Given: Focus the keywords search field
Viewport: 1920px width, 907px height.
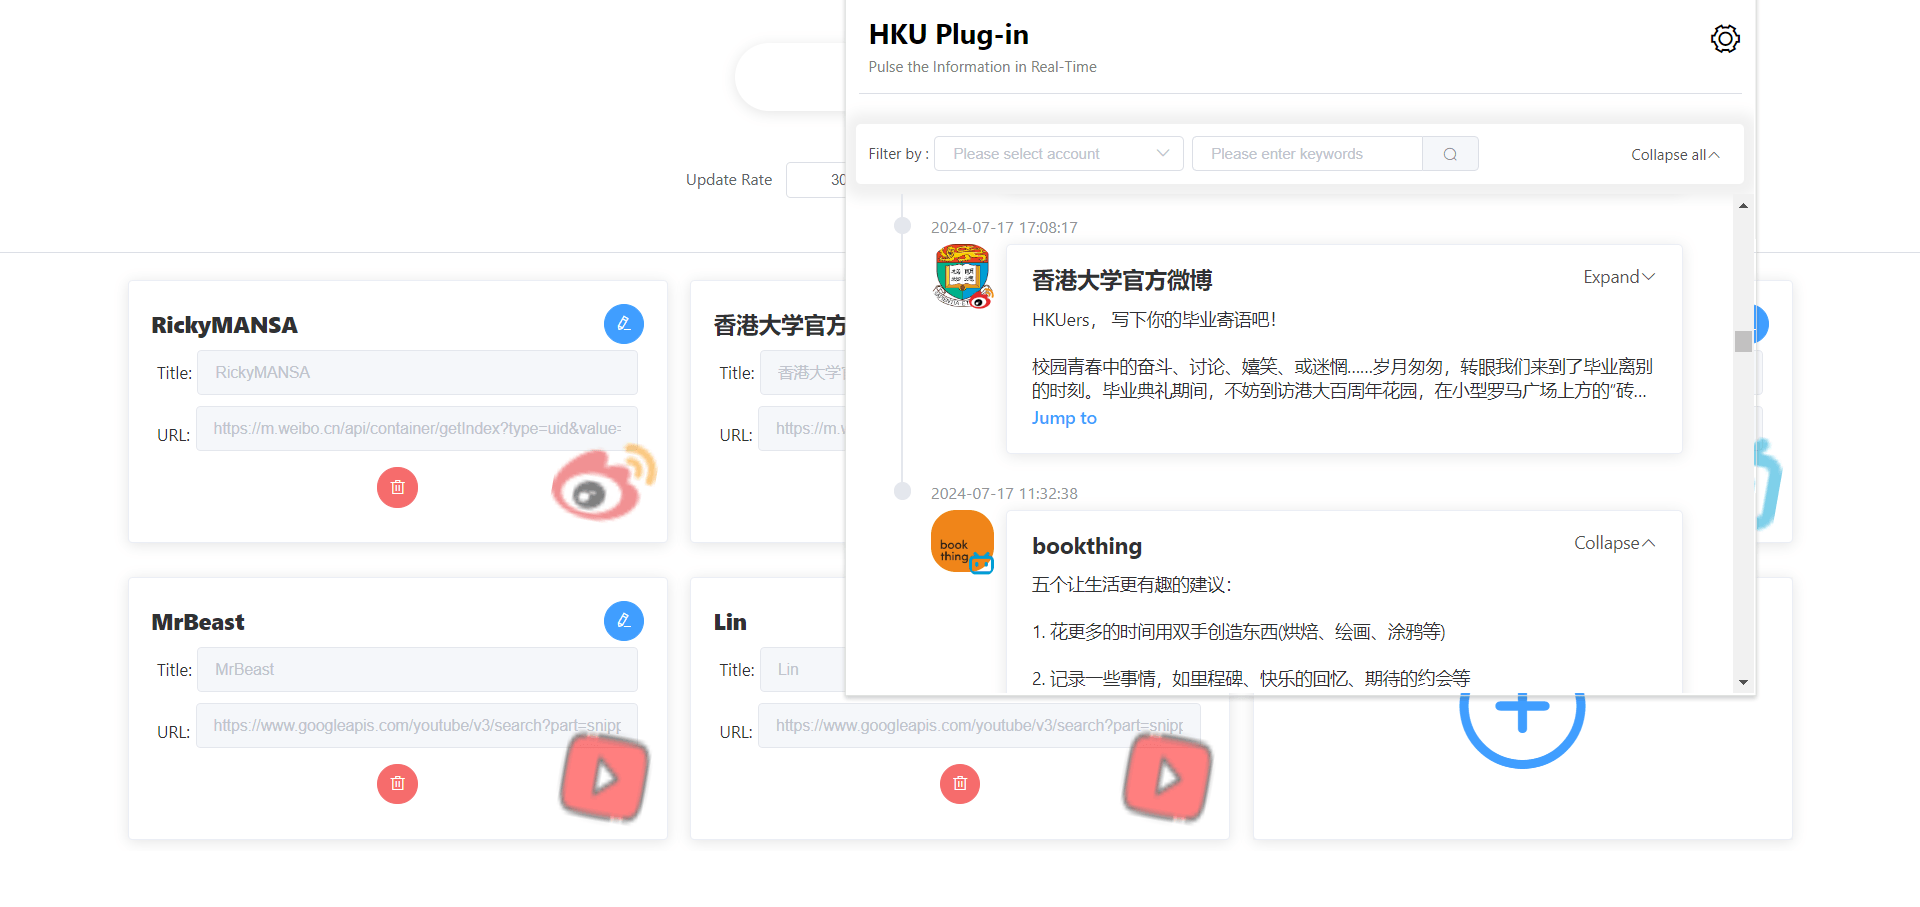Looking at the screenshot, I should tap(1307, 154).
